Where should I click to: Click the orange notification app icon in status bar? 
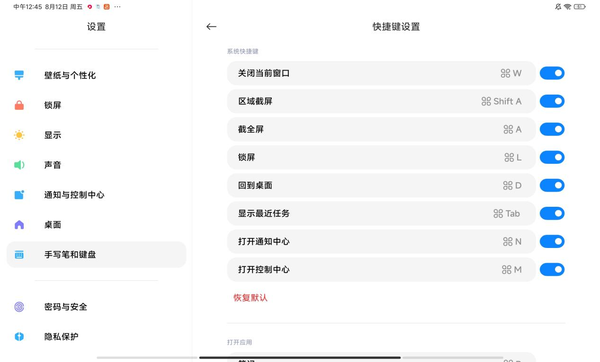pyautogui.click(x=107, y=7)
